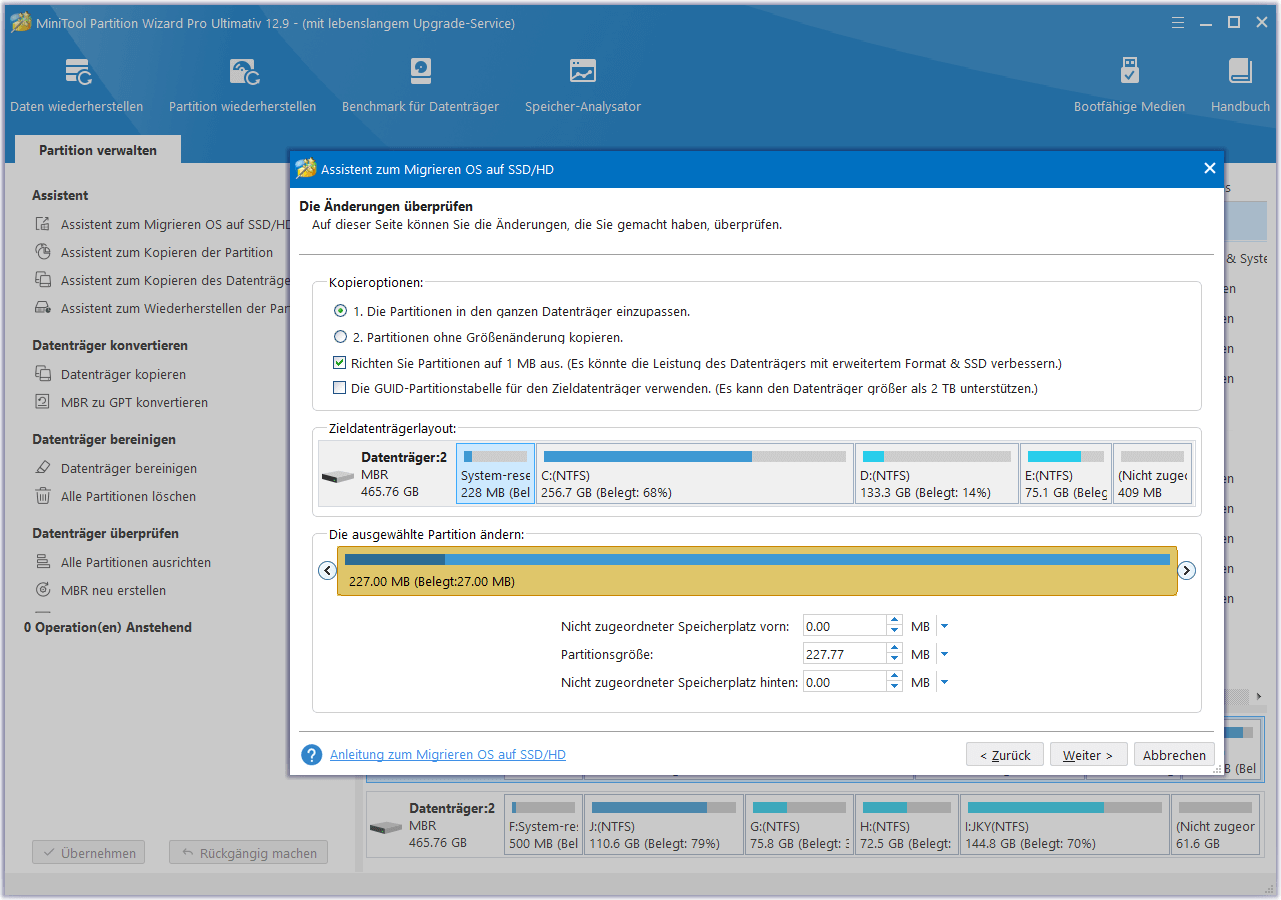This screenshot has width=1281, height=900.
Task: Select Alle Partitionen ausrichten
Action: click(136, 563)
